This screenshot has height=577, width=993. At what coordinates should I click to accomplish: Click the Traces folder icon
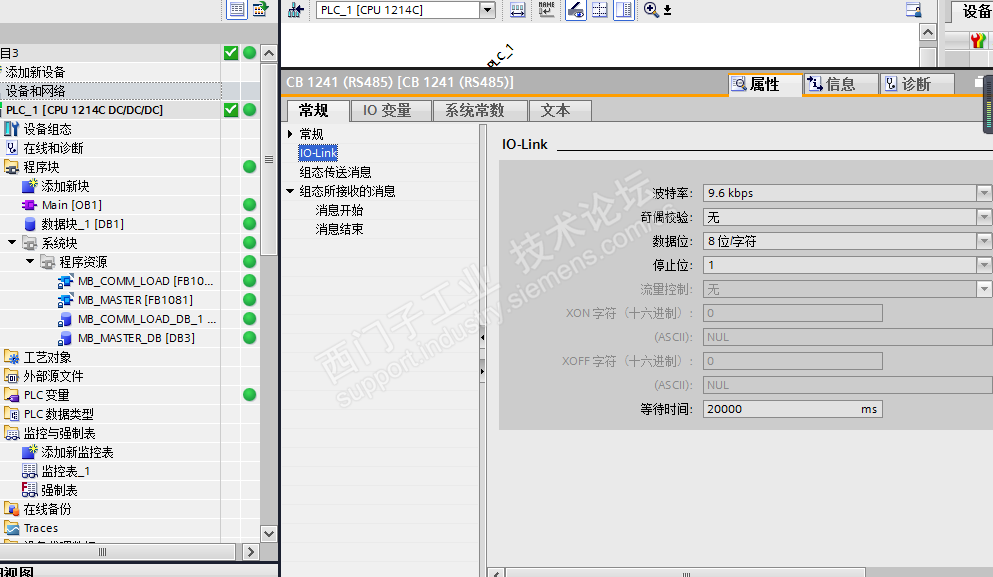coord(11,528)
